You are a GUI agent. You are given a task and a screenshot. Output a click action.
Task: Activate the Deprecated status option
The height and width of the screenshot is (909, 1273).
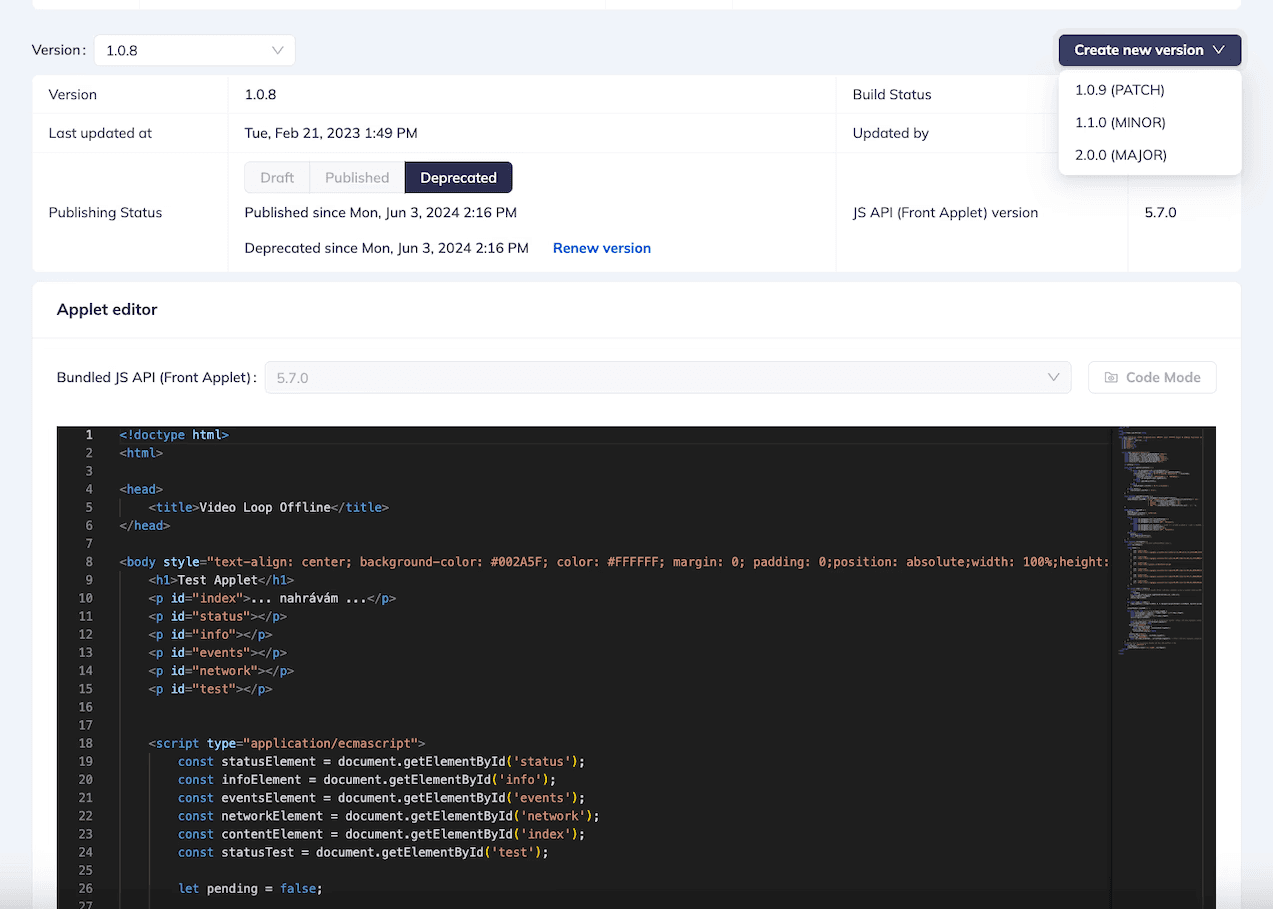click(458, 177)
